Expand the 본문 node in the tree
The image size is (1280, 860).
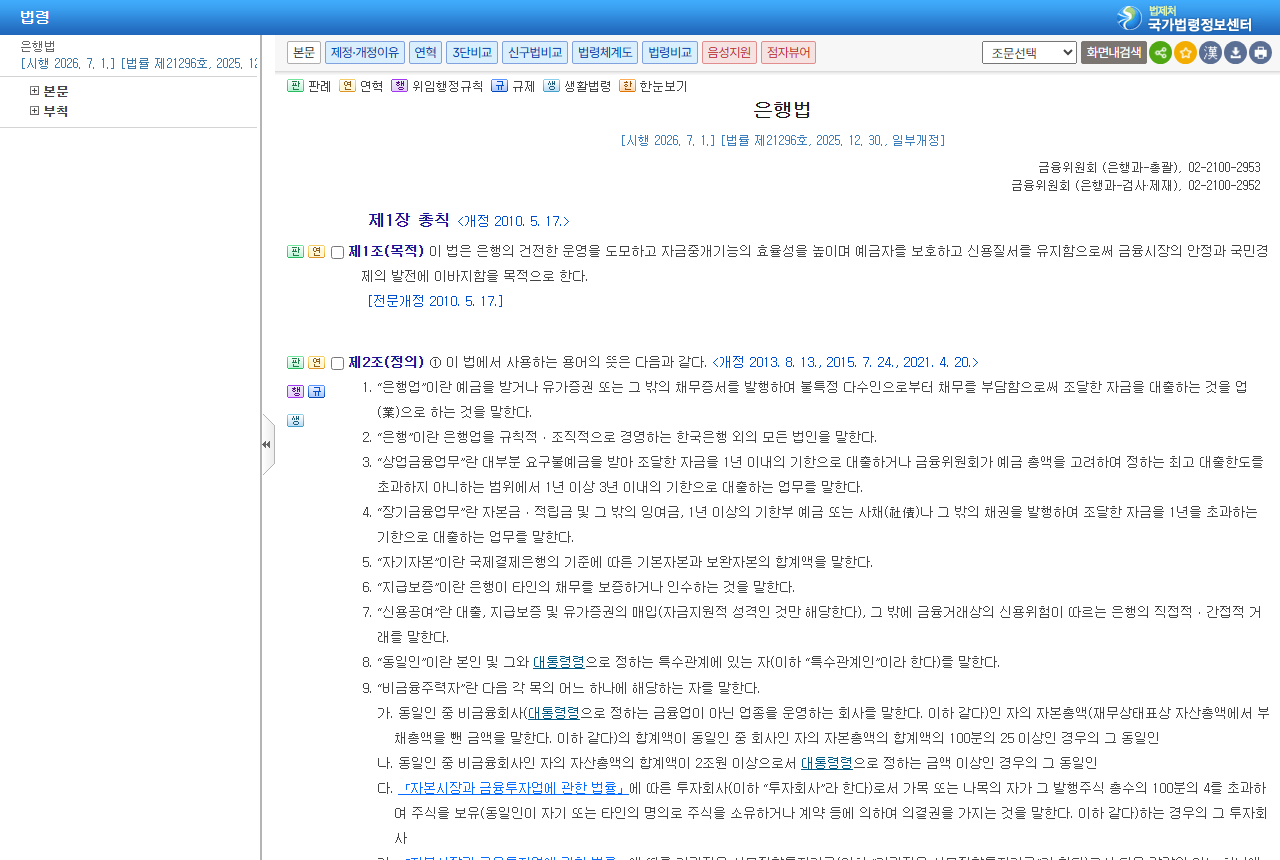click(34, 91)
